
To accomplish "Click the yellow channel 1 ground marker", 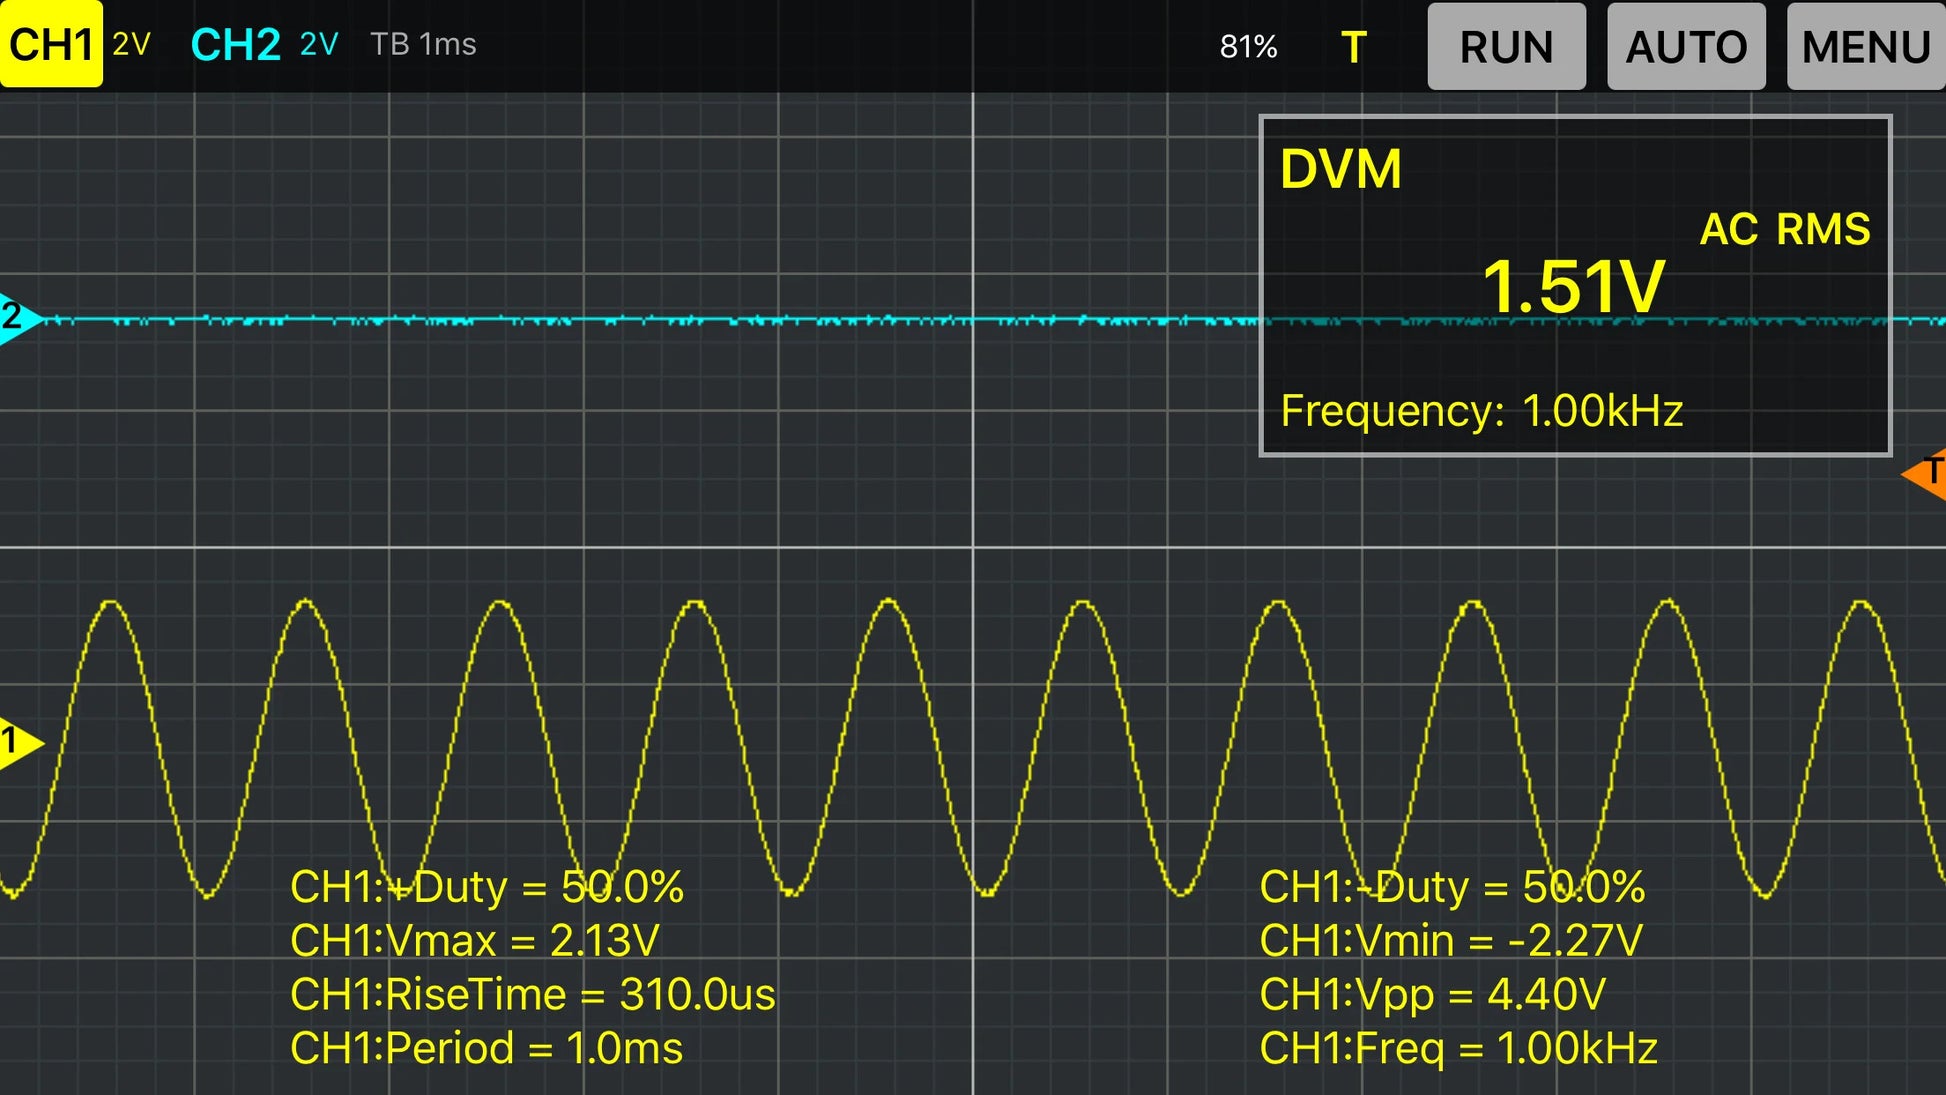I will [x=18, y=742].
